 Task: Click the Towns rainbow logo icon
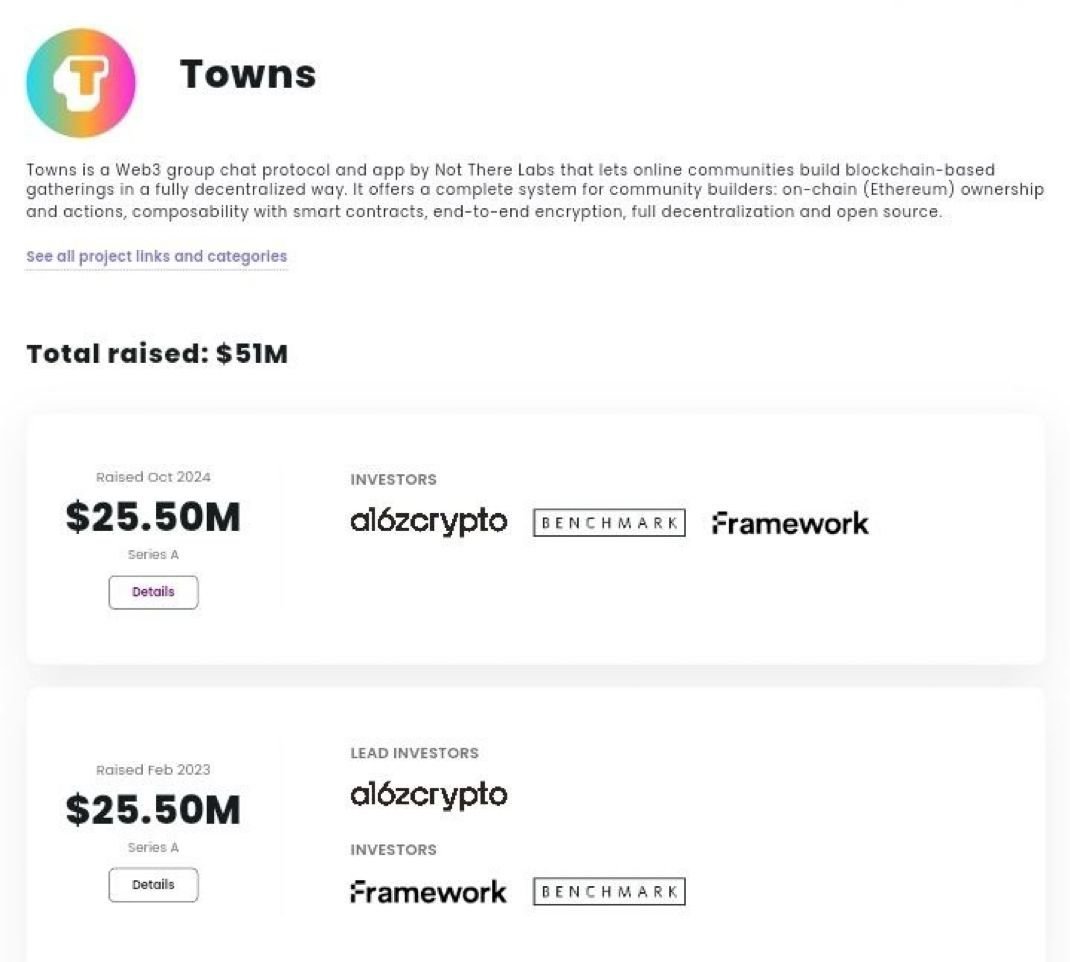pos(80,84)
